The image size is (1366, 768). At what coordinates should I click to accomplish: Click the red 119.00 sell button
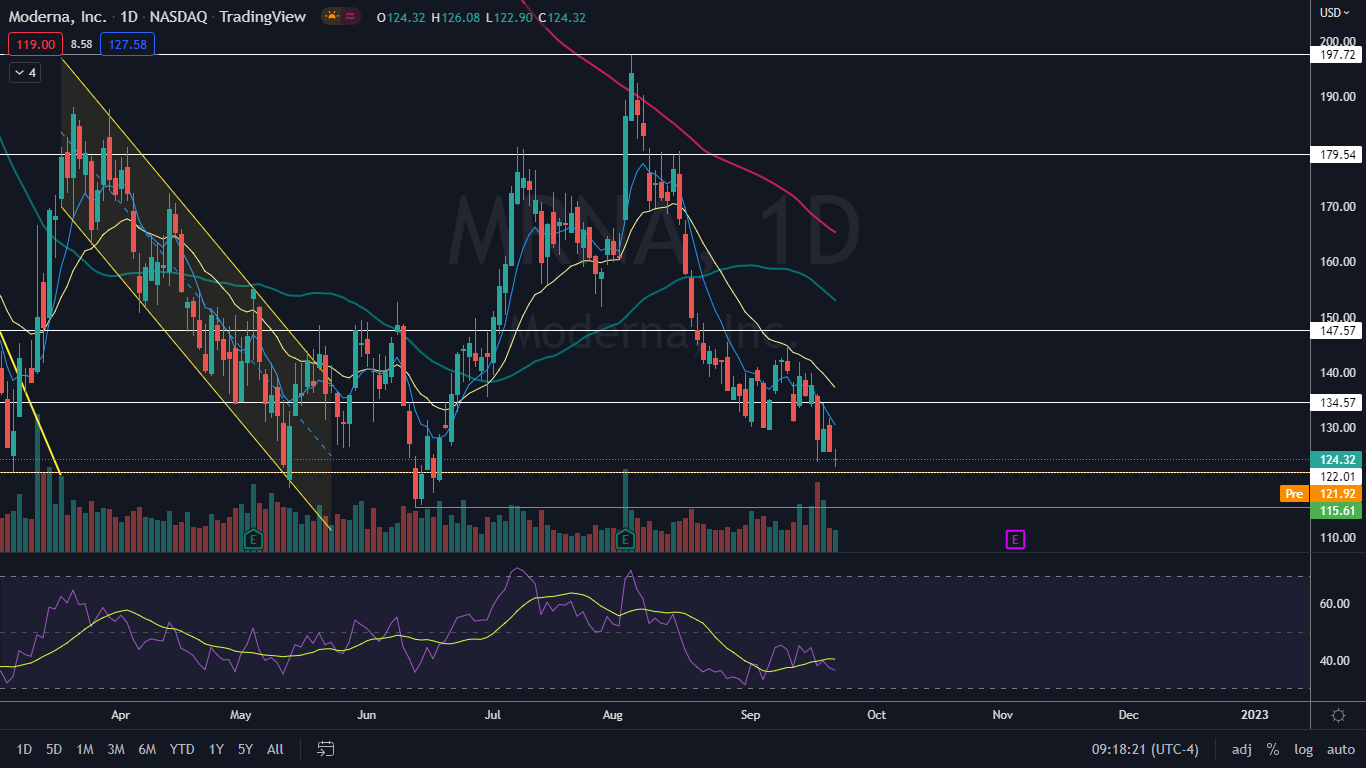tap(36, 44)
